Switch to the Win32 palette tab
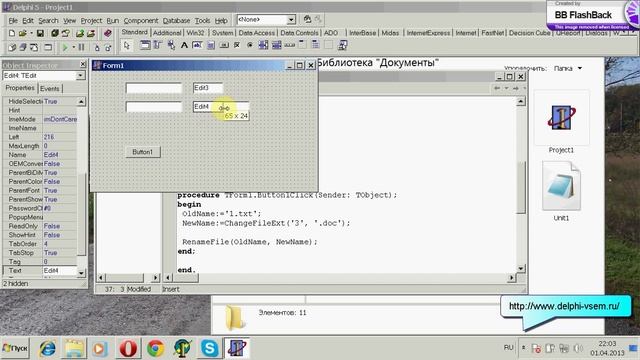Image resolution: width=640 pixels, height=360 pixels. tap(196, 33)
